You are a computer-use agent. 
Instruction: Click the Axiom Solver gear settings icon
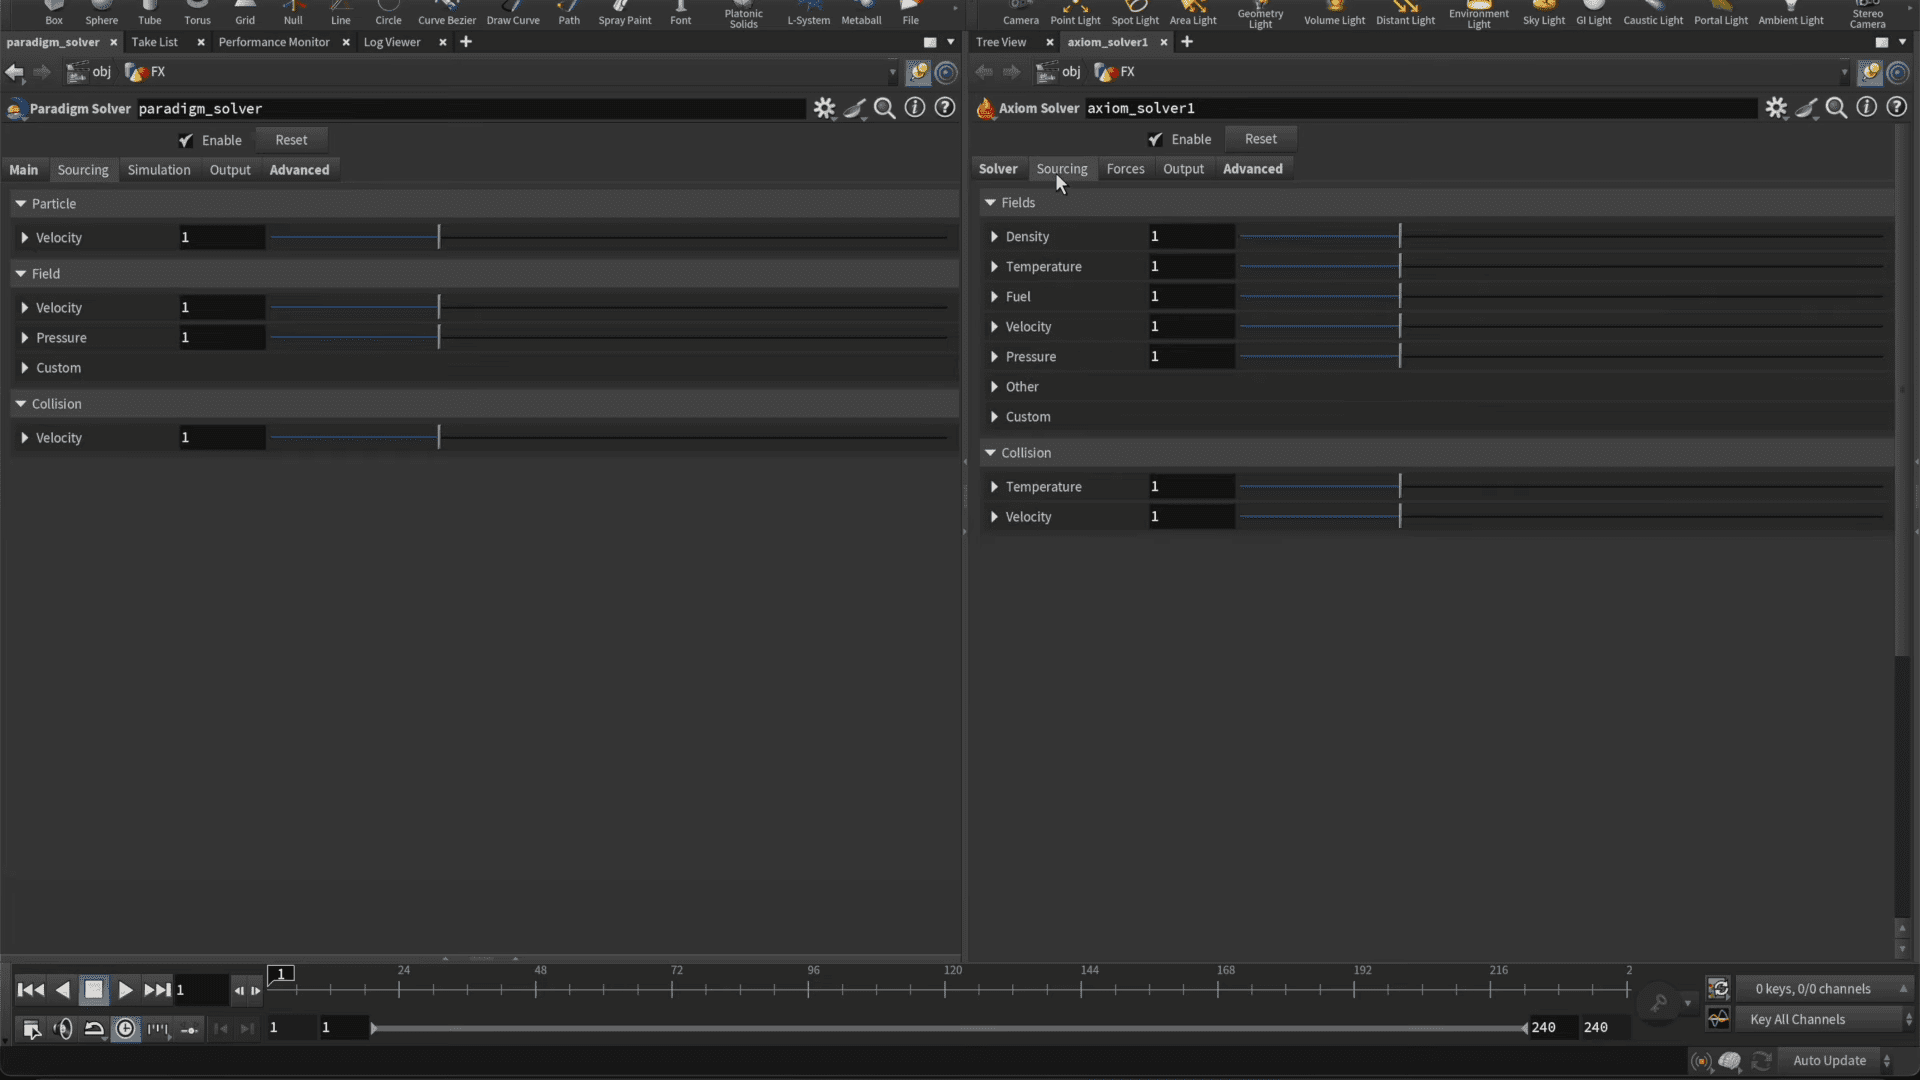point(1775,108)
